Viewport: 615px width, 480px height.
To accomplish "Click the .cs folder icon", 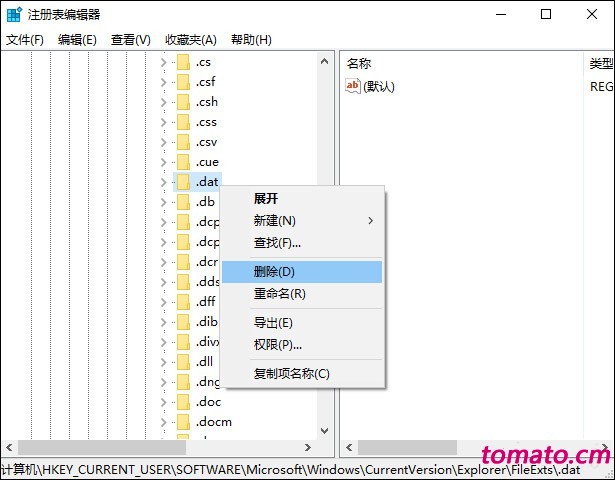I will tap(183, 62).
